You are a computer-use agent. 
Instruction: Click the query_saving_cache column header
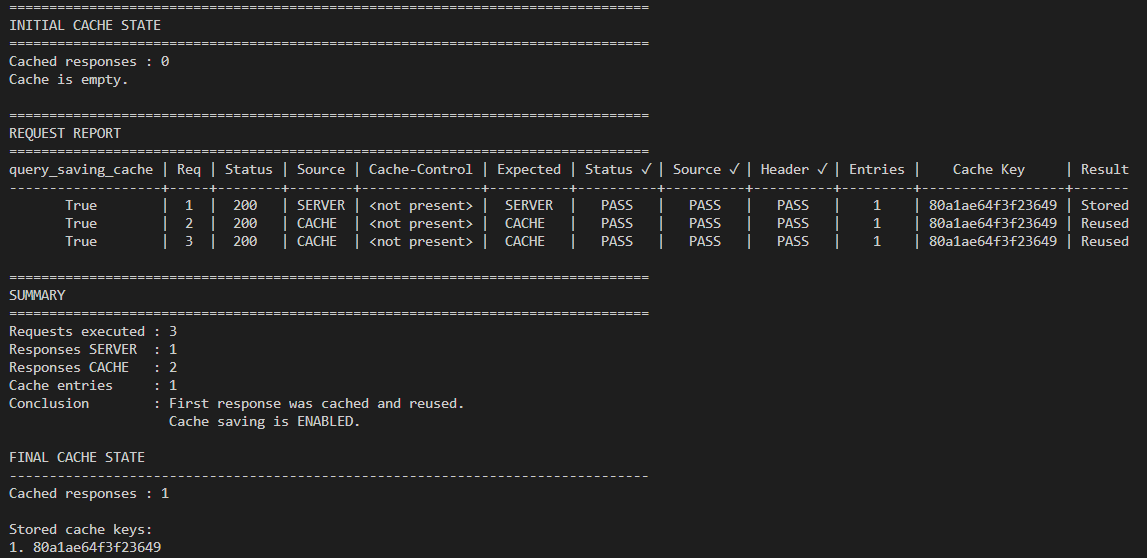point(81,170)
